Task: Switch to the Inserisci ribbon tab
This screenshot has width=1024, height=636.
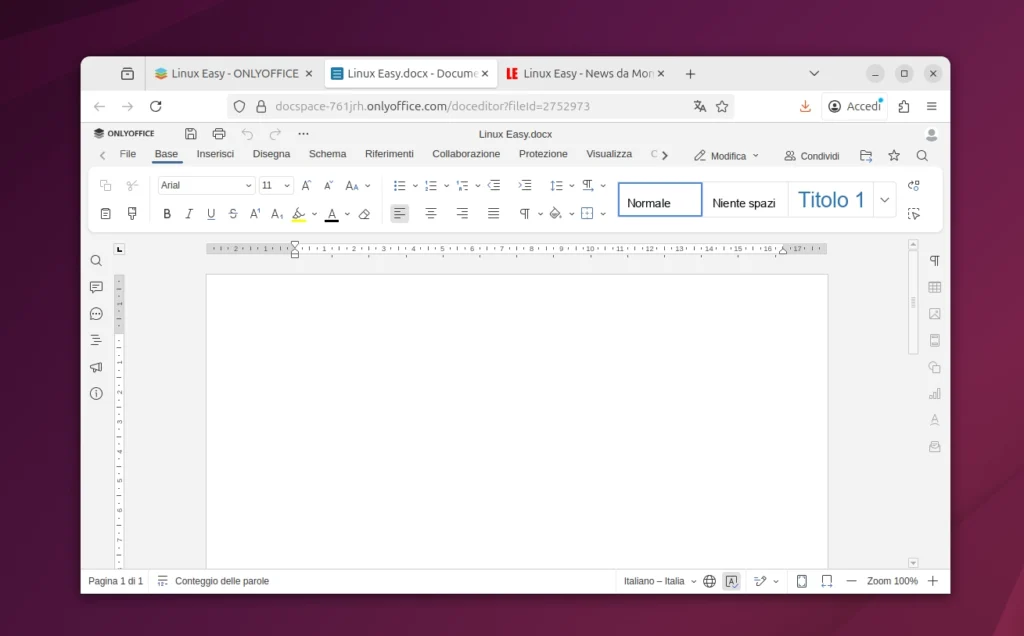Action: pyautogui.click(x=215, y=154)
